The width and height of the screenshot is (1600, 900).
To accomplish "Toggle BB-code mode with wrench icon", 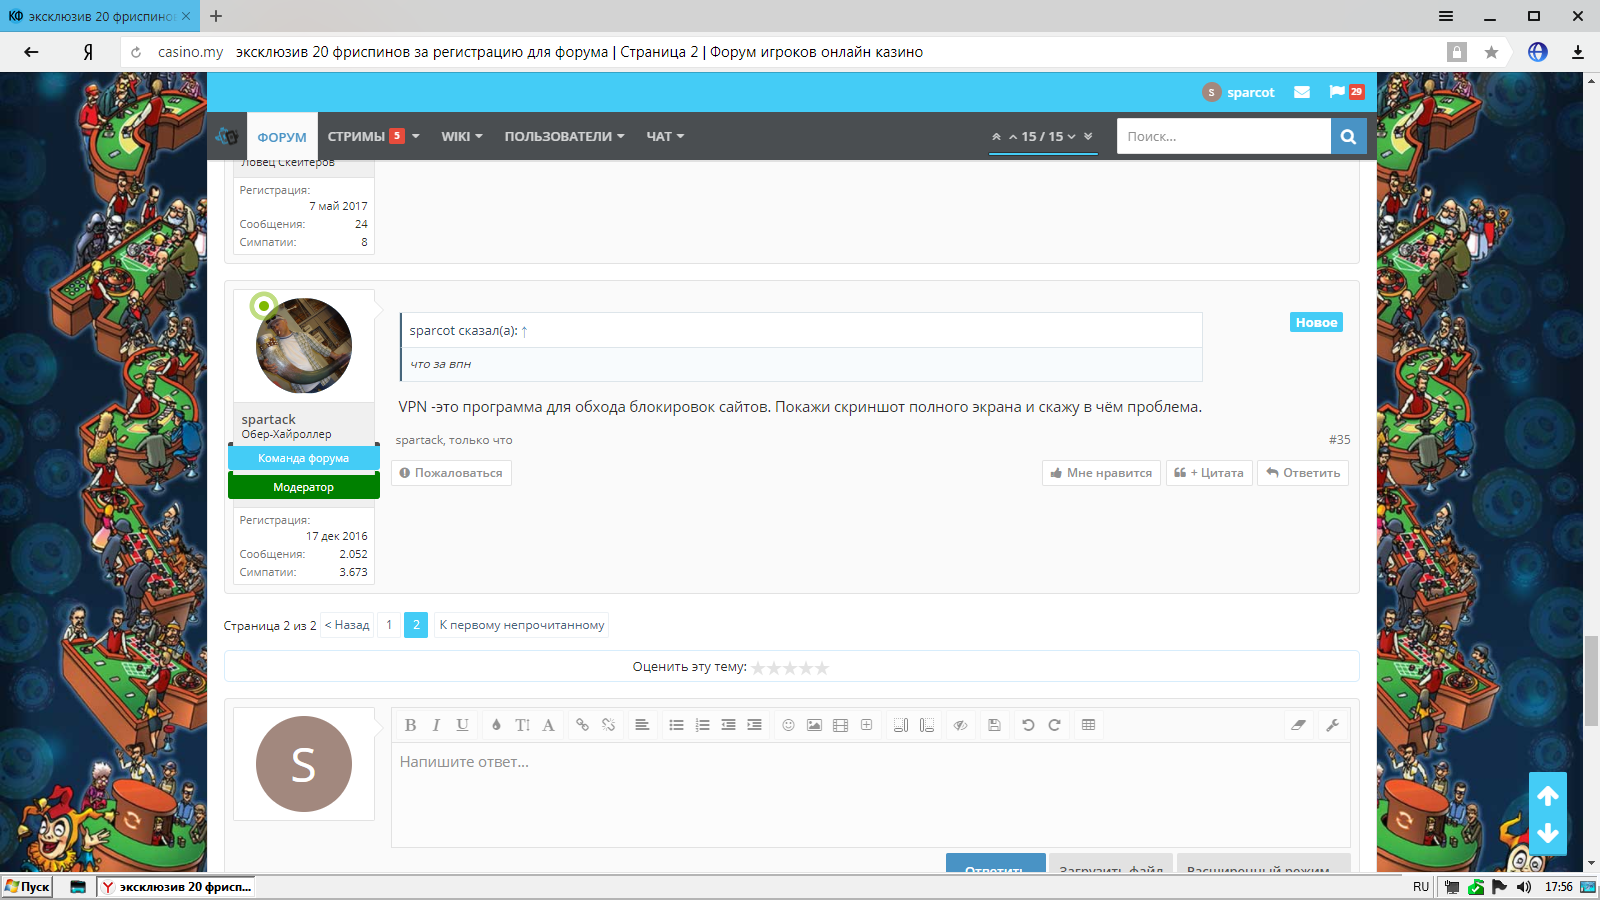I will coord(1332,725).
